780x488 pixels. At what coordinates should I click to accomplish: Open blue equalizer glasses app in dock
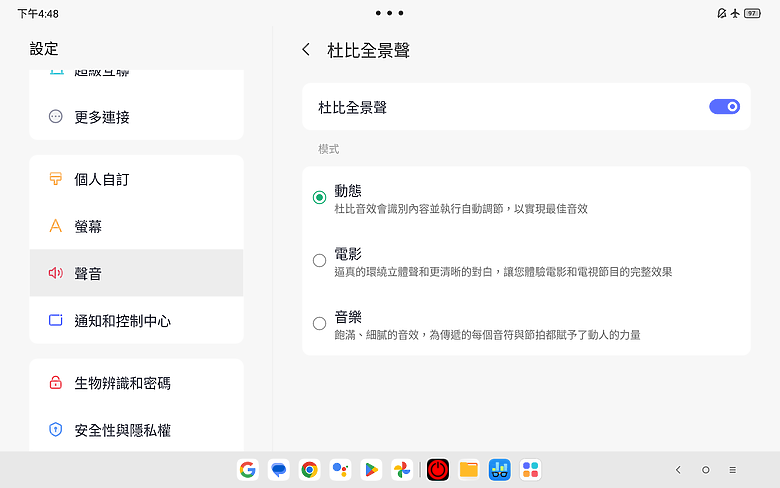coord(499,470)
